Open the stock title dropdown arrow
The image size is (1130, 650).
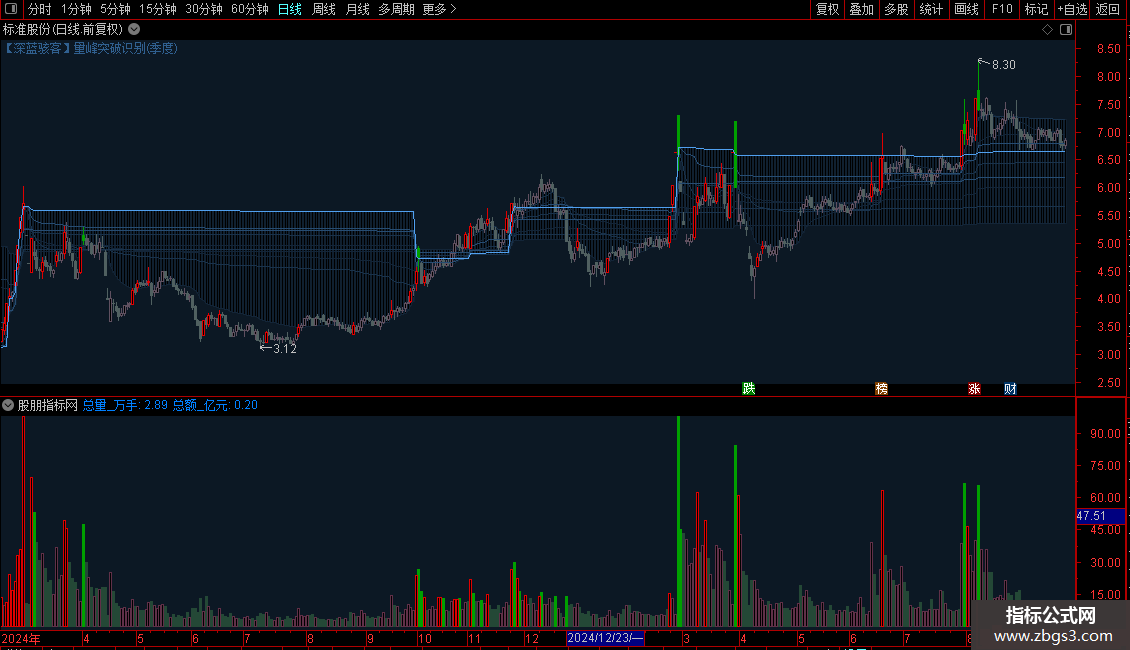[x=134, y=30]
